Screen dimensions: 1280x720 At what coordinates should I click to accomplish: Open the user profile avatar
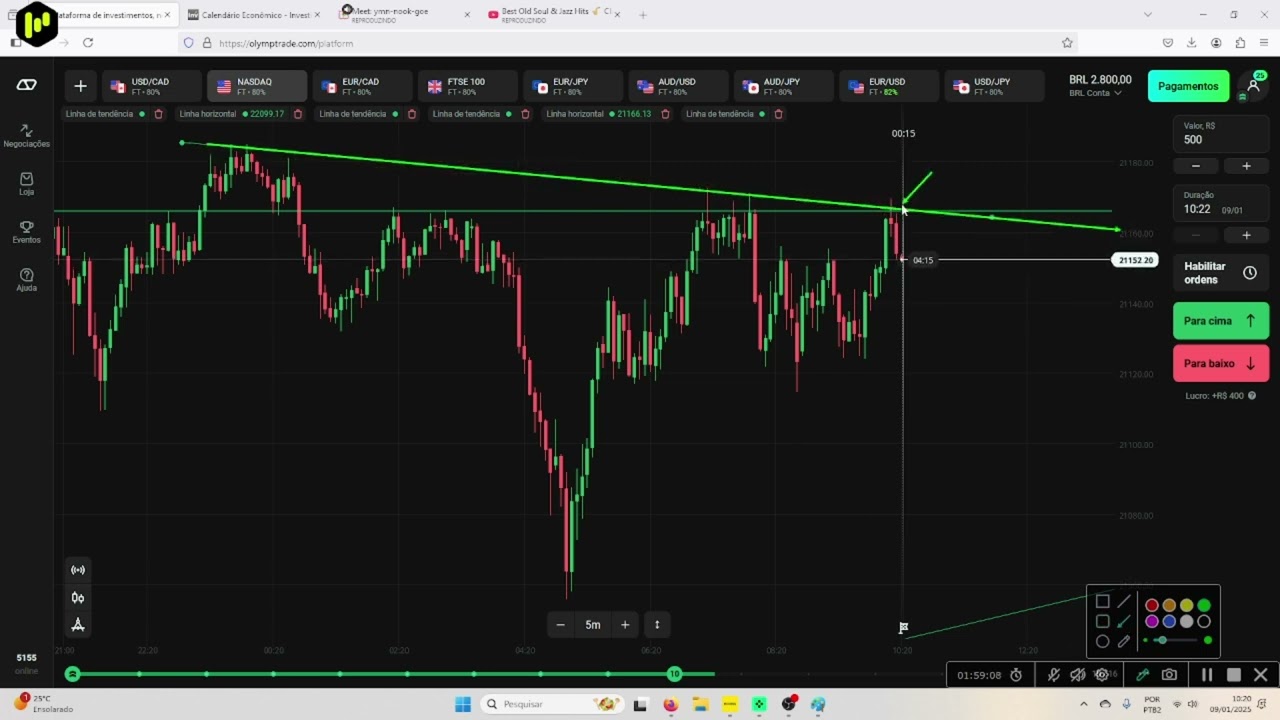click(1253, 86)
